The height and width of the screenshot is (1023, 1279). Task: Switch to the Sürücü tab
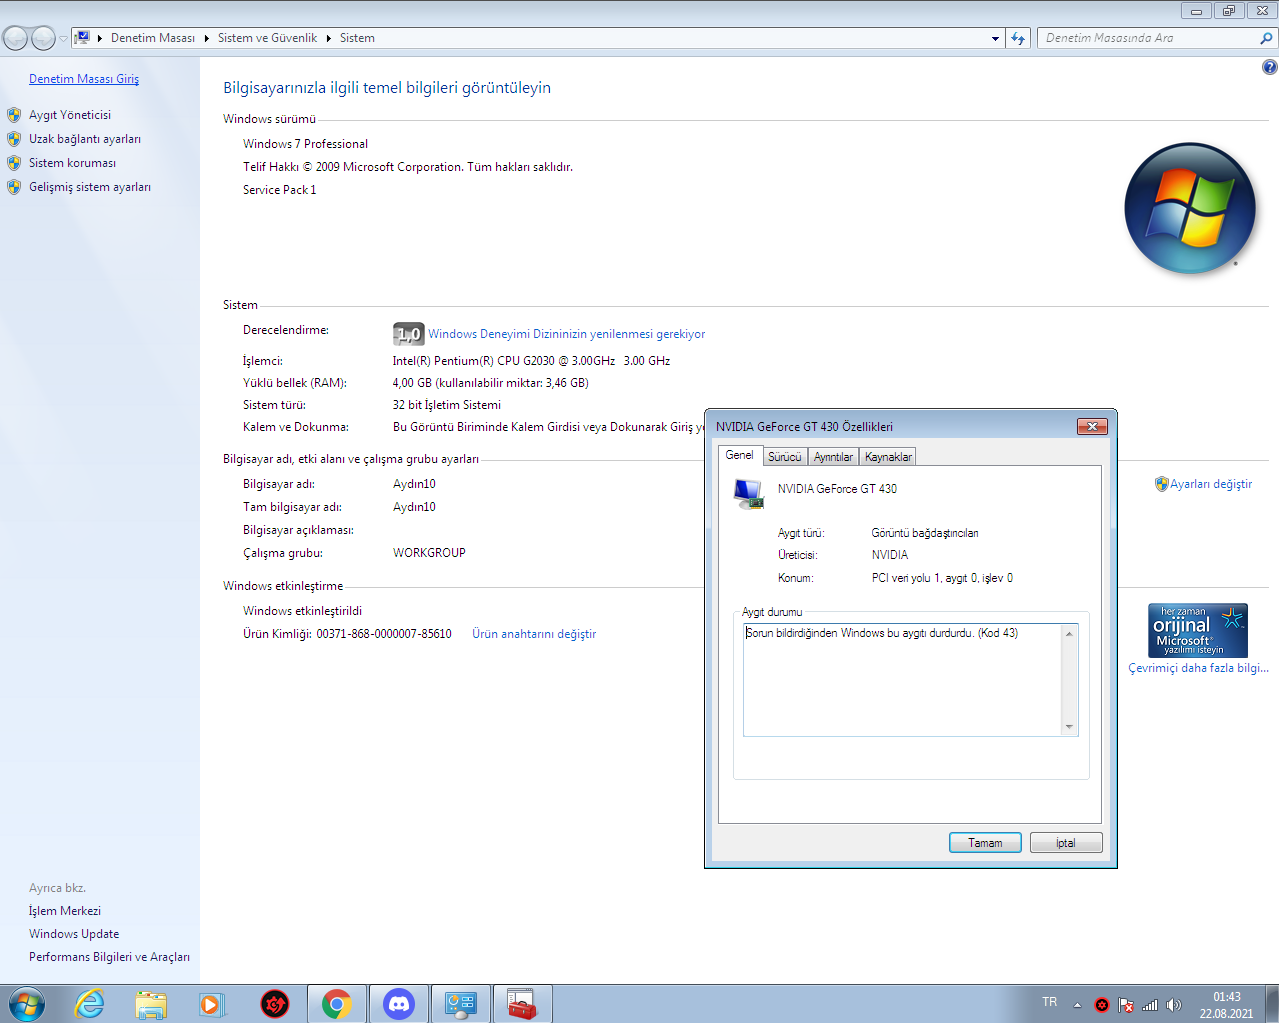coord(785,457)
